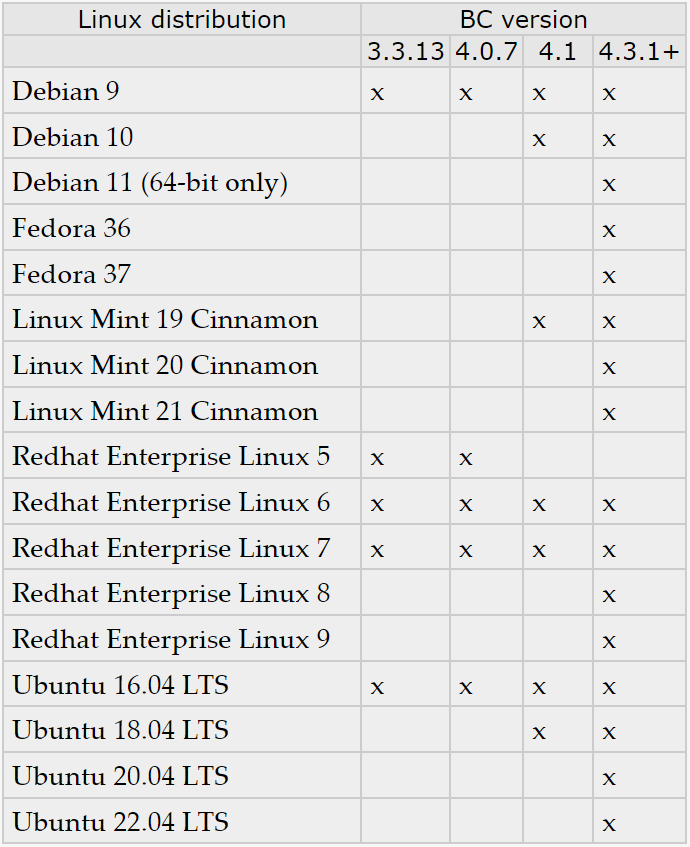Click the x under 4.1 for Debian 10
The width and height of the screenshot is (690, 847).
pos(539,139)
